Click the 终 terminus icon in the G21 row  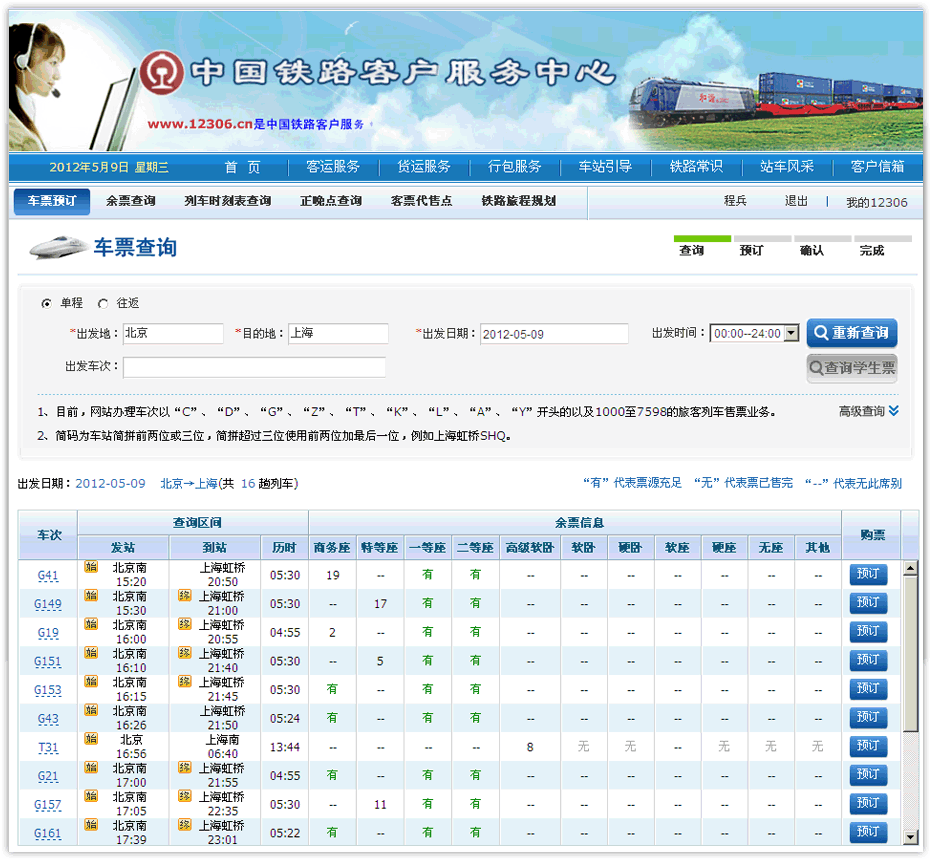(184, 767)
